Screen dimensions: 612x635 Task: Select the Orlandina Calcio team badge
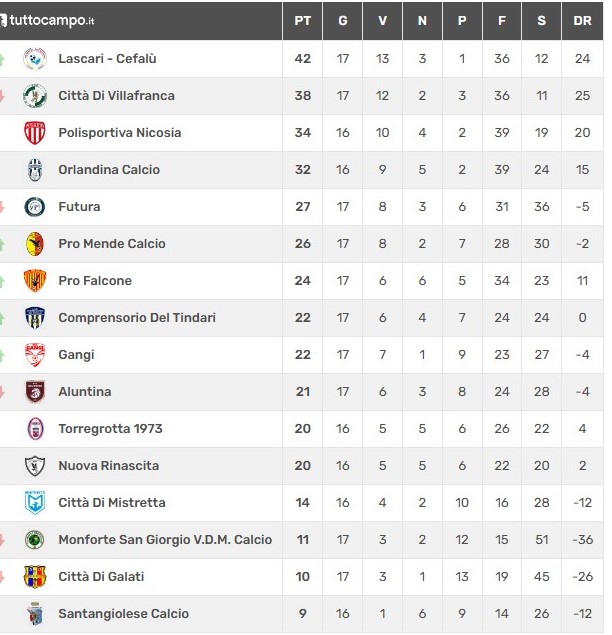point(35,170)
